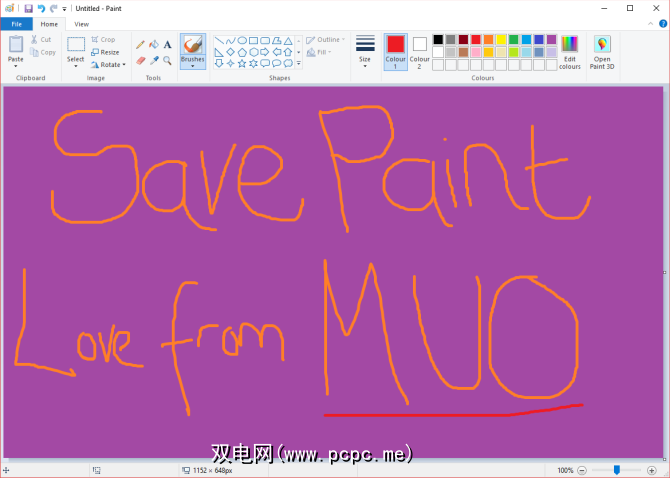Click the right-edge canvas resize handle

pos(664,272)
